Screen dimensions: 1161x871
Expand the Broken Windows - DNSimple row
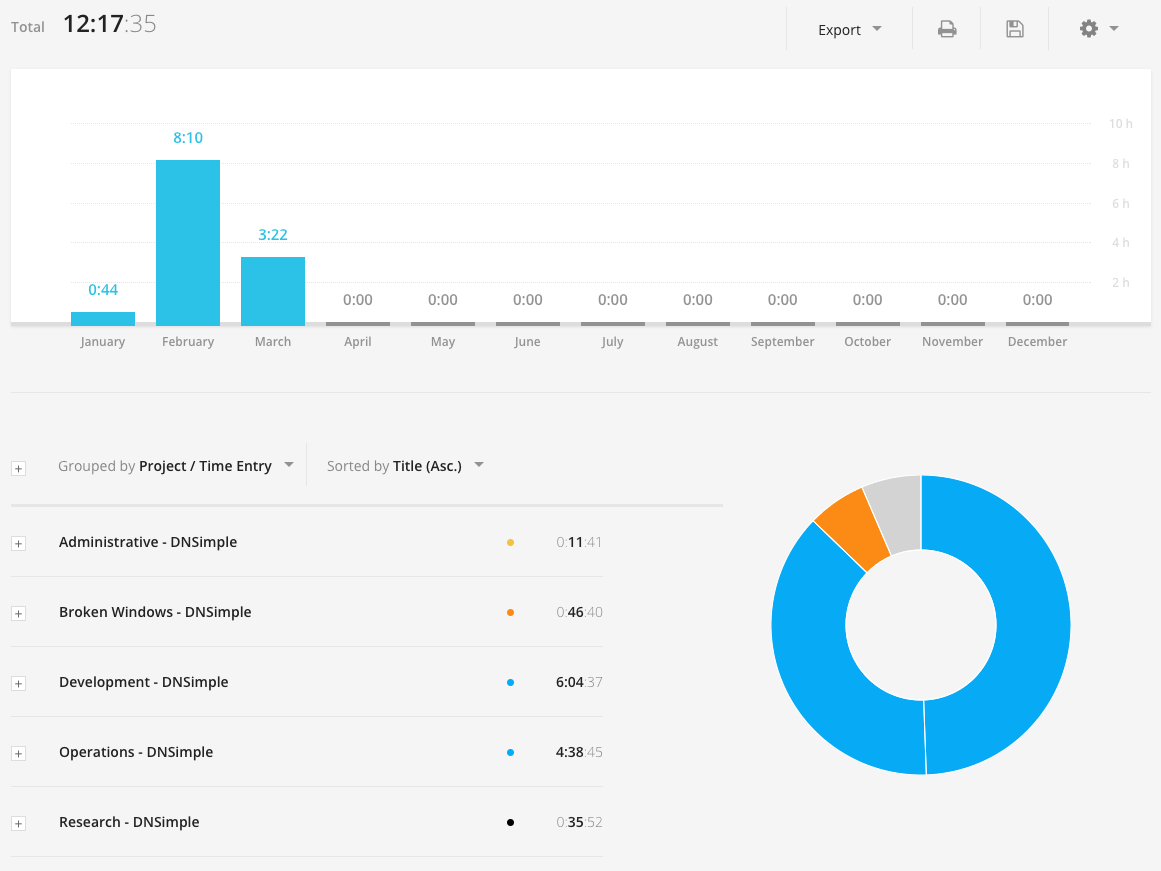click(19, 613)
